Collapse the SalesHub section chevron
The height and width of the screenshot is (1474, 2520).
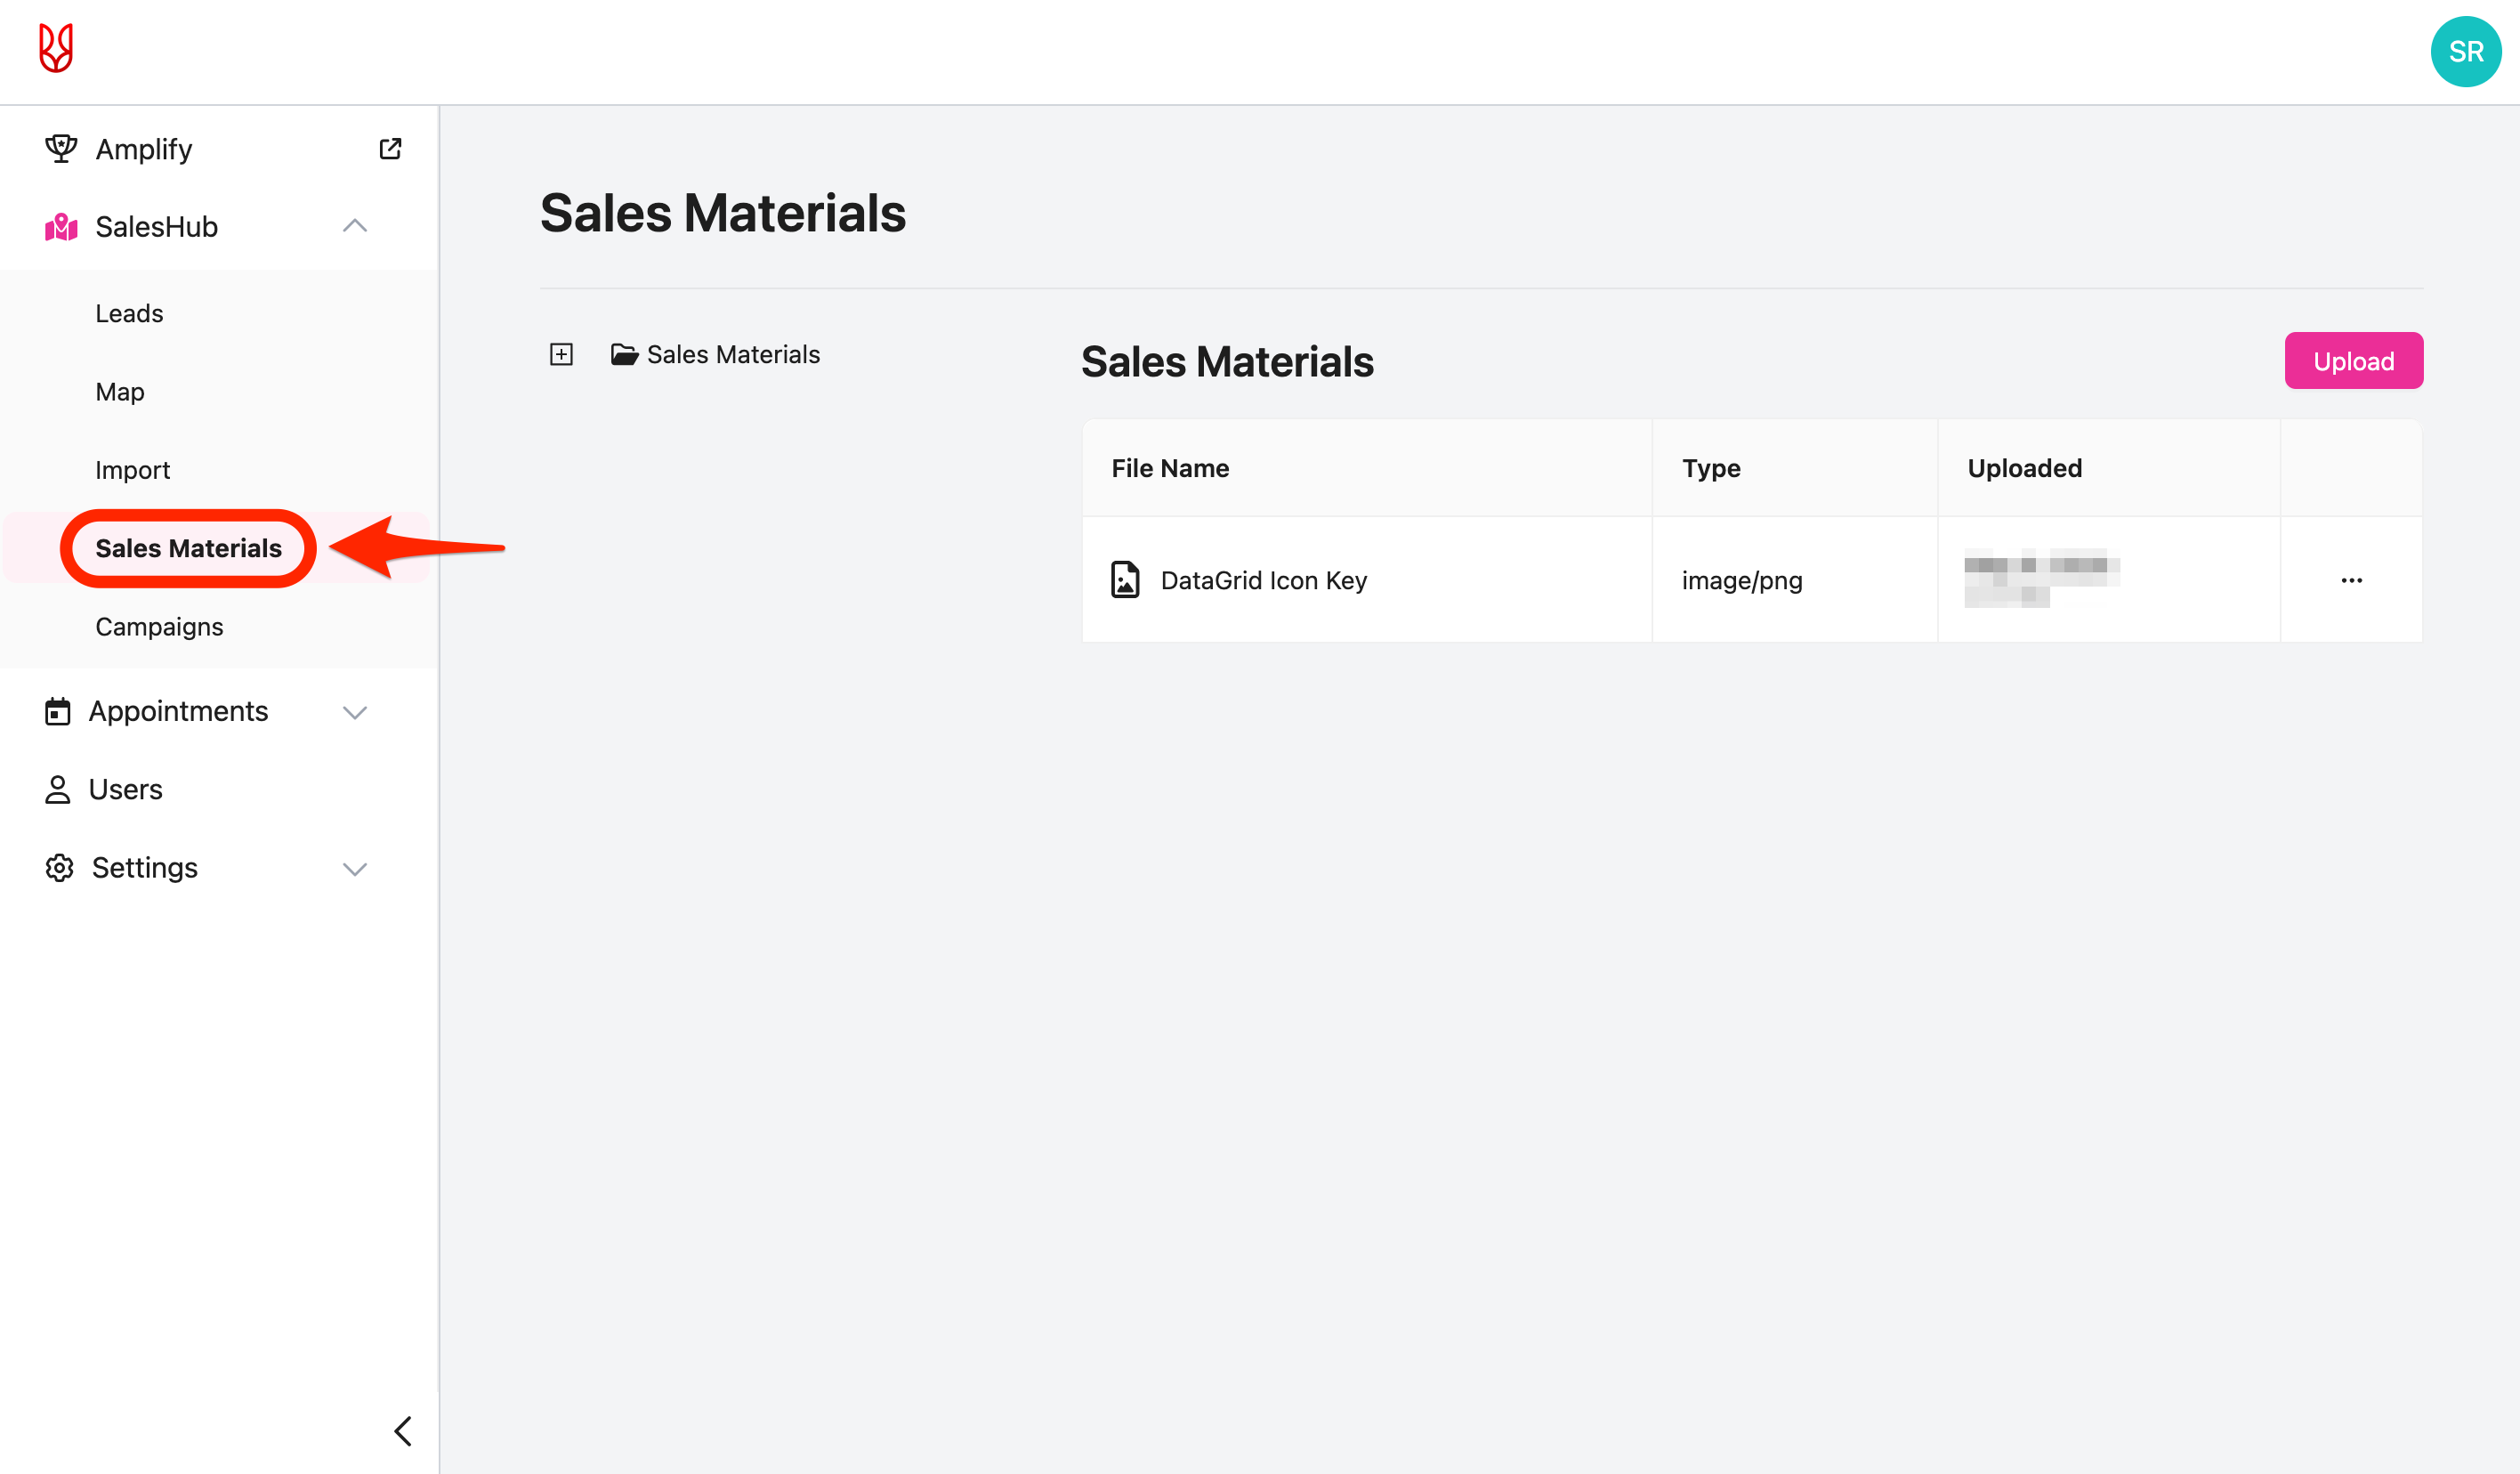coord(355,227)
